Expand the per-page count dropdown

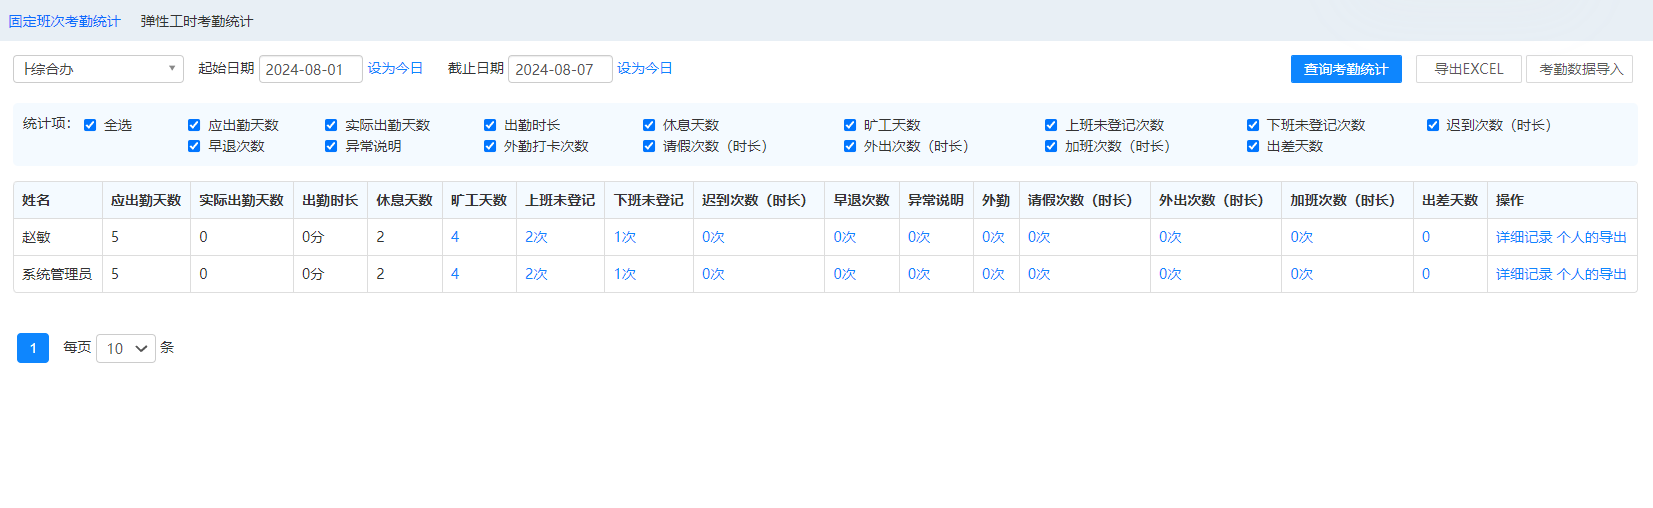pyautogui.click(x=126, y=348)
